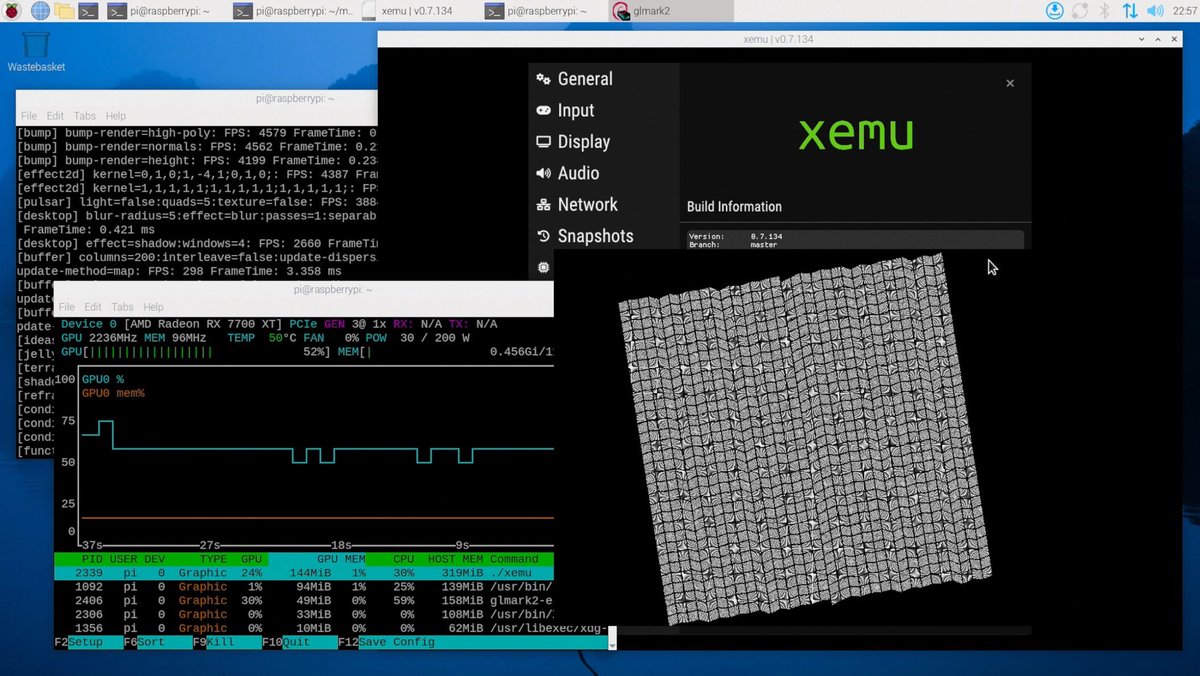Viewport: 1200px width, 676px height.
Task: Click '[bump] bump-render=high-poly' terminal line
Action: coord(198,132)
